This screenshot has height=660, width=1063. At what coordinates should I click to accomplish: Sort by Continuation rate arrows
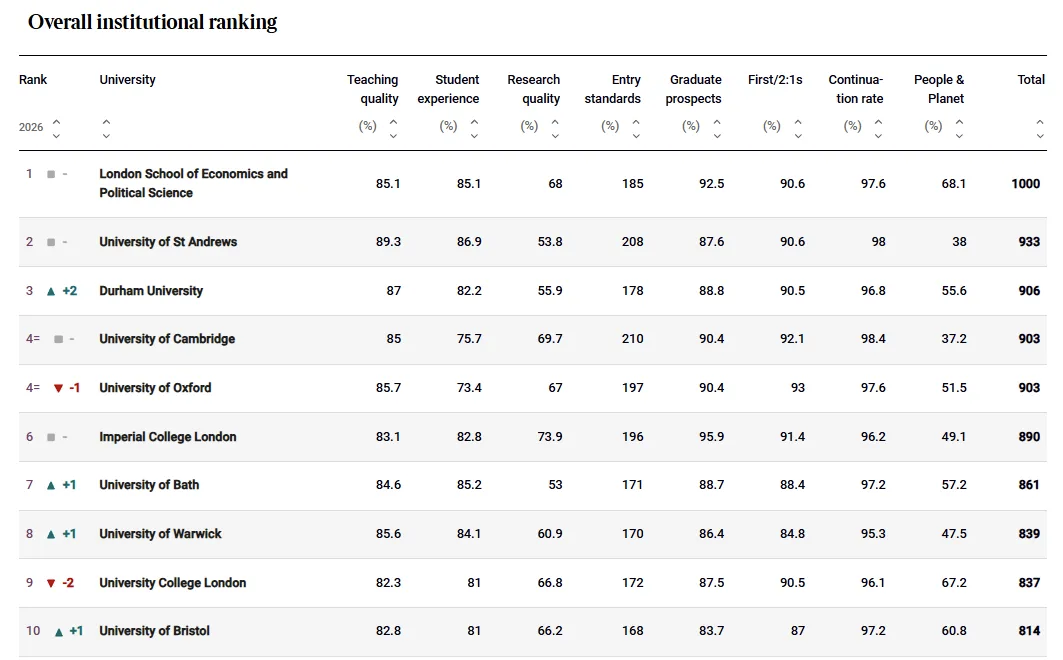pos(878,128)
